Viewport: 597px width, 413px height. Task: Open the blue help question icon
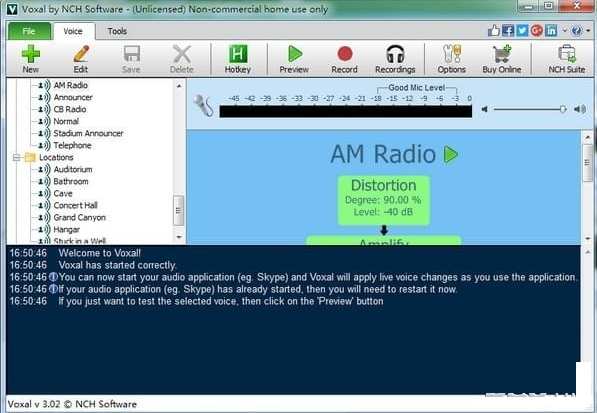tap(577, 30)
